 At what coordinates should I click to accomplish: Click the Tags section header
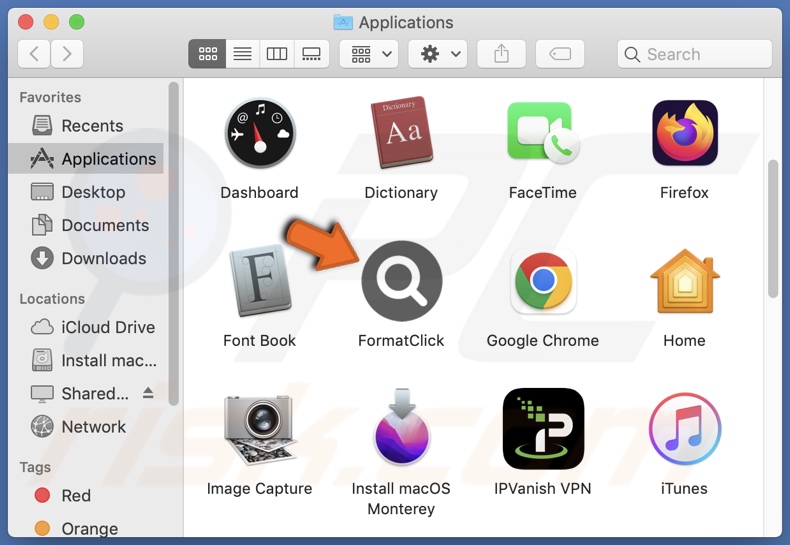point(35,467)
